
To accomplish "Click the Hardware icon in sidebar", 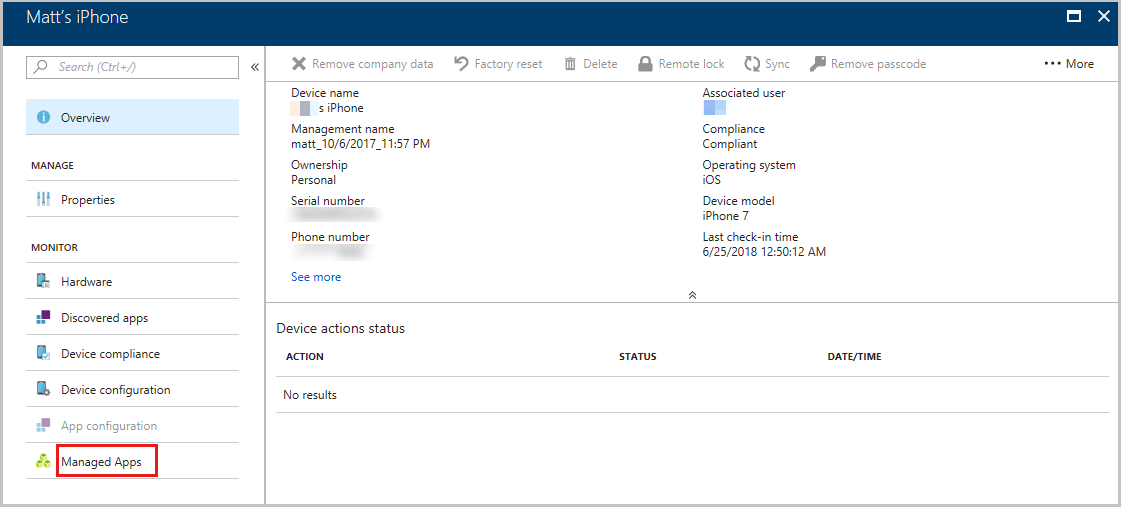I will (x=43, y=282).
